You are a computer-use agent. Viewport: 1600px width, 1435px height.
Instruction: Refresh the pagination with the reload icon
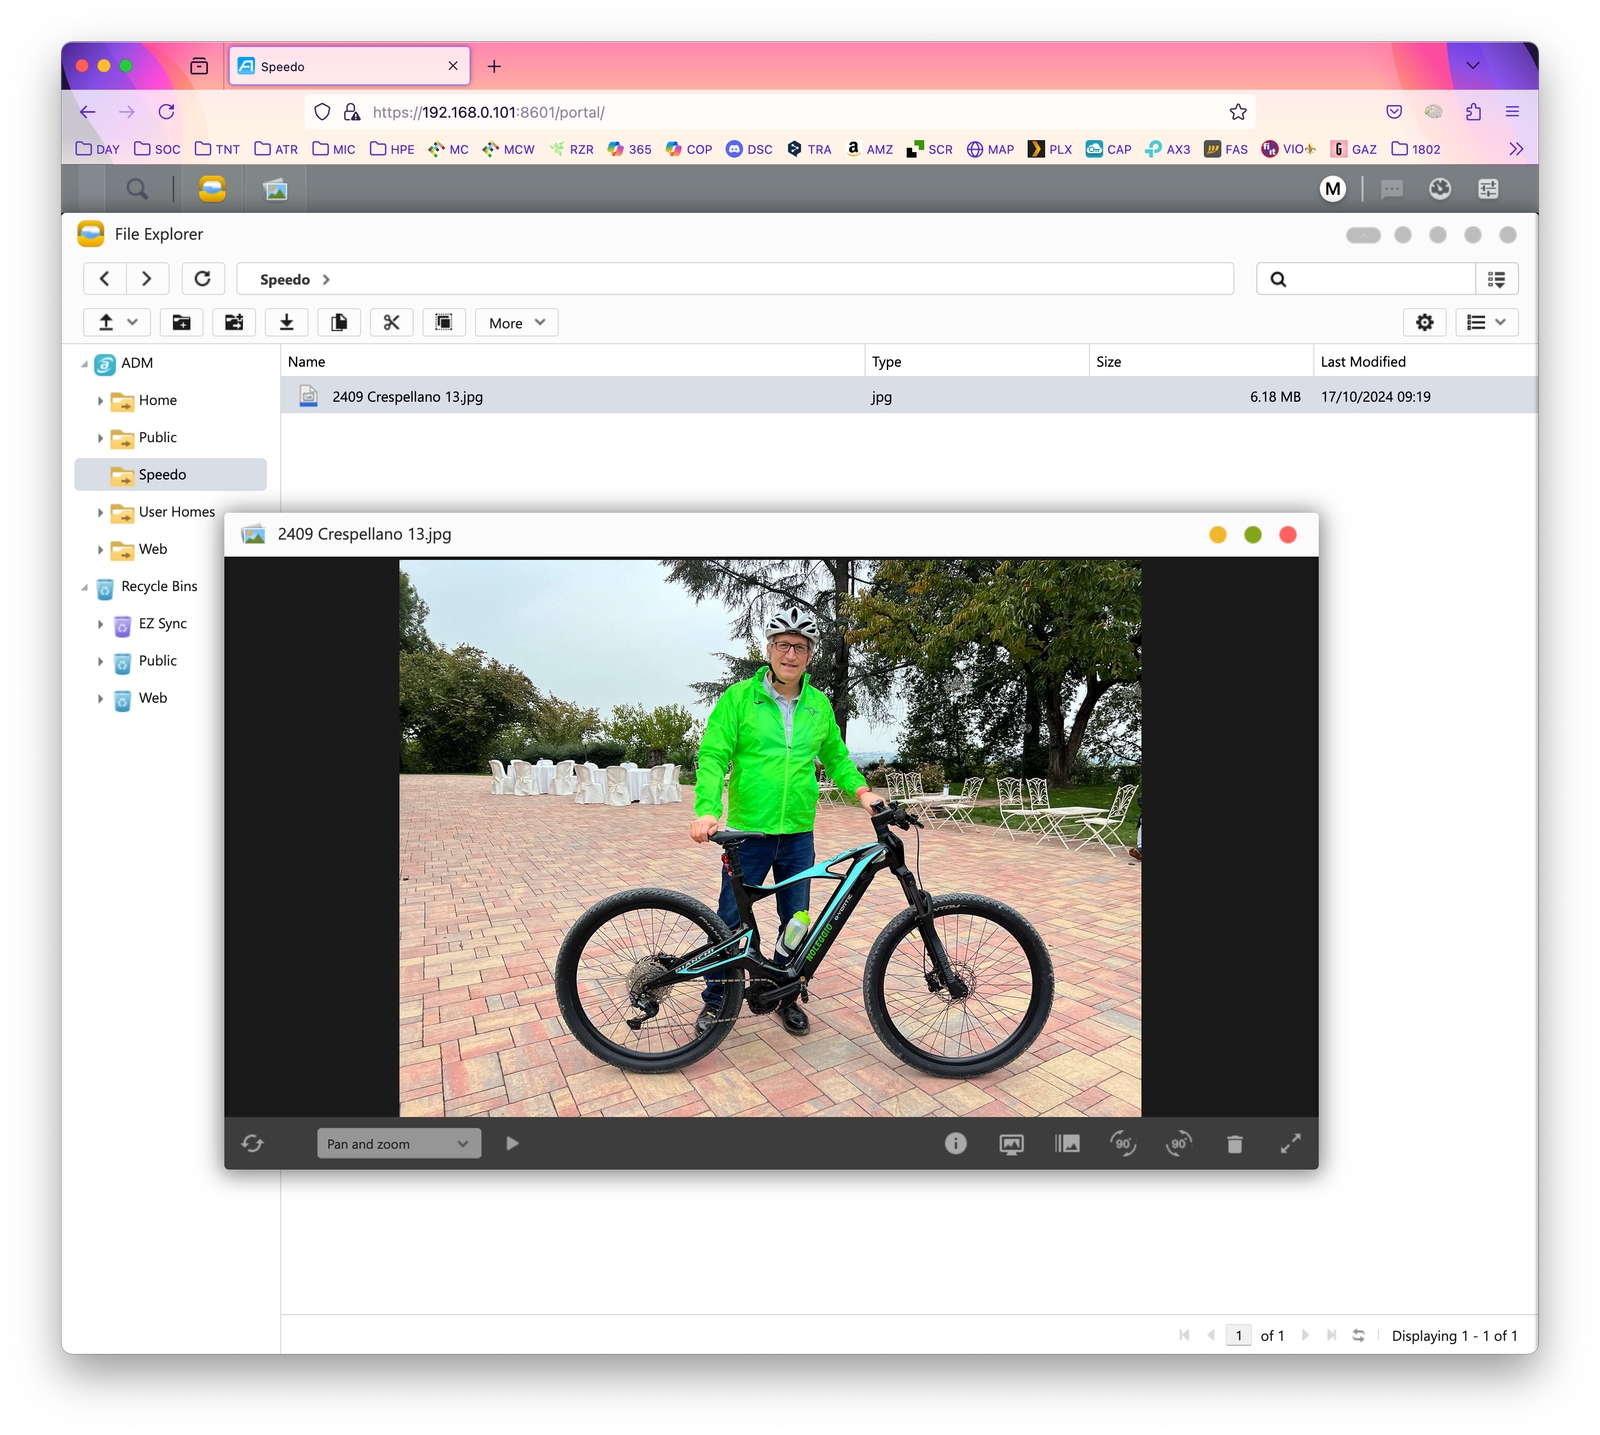(1358, 1336)
